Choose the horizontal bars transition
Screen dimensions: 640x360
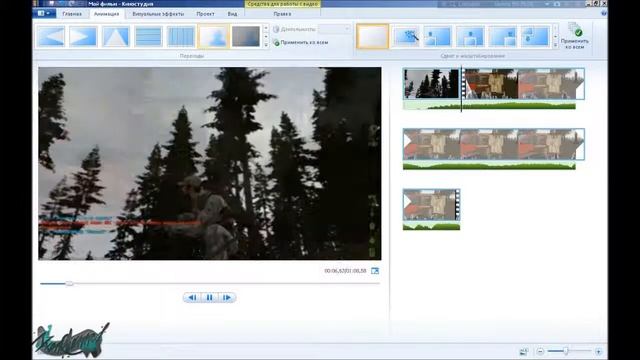point(148,36)
